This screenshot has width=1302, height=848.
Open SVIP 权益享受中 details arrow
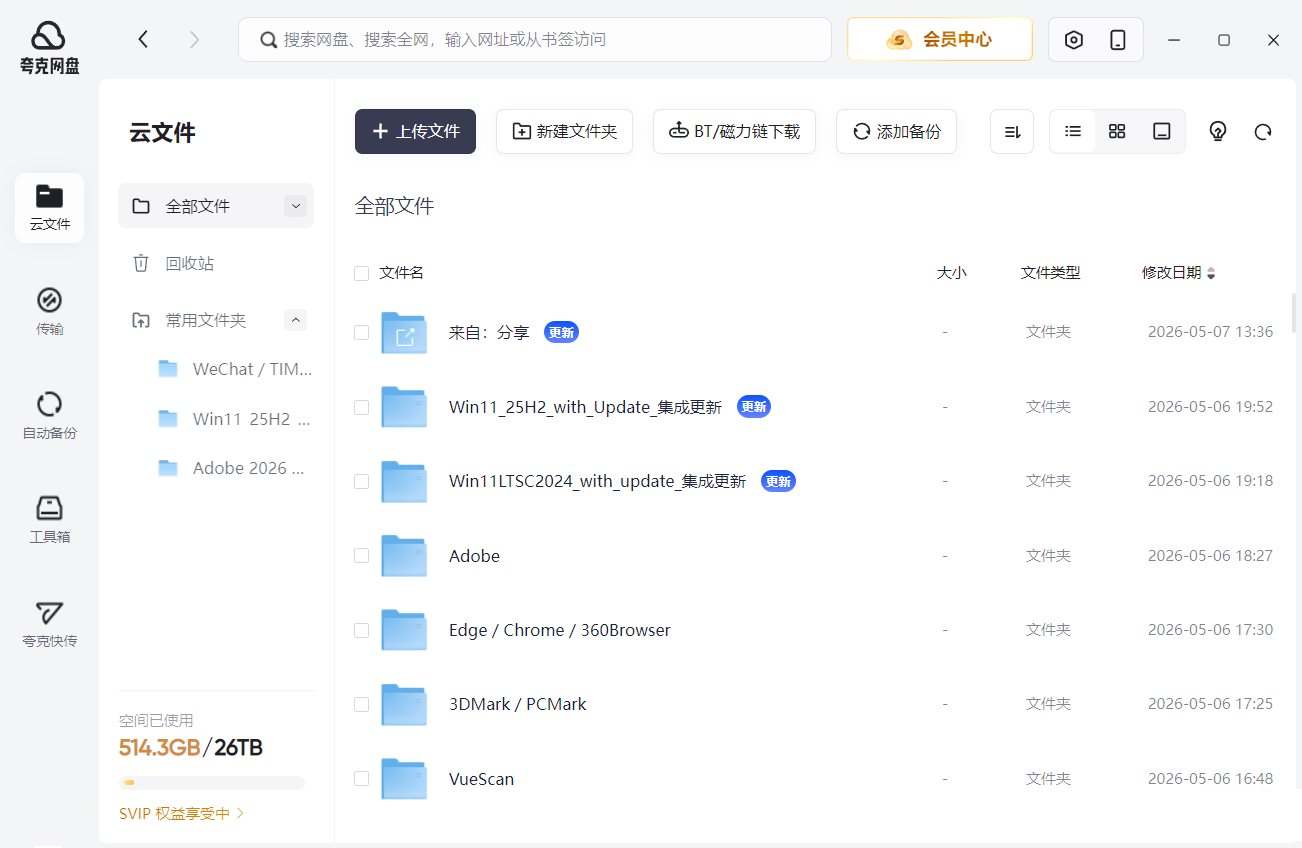pos(240,814)
